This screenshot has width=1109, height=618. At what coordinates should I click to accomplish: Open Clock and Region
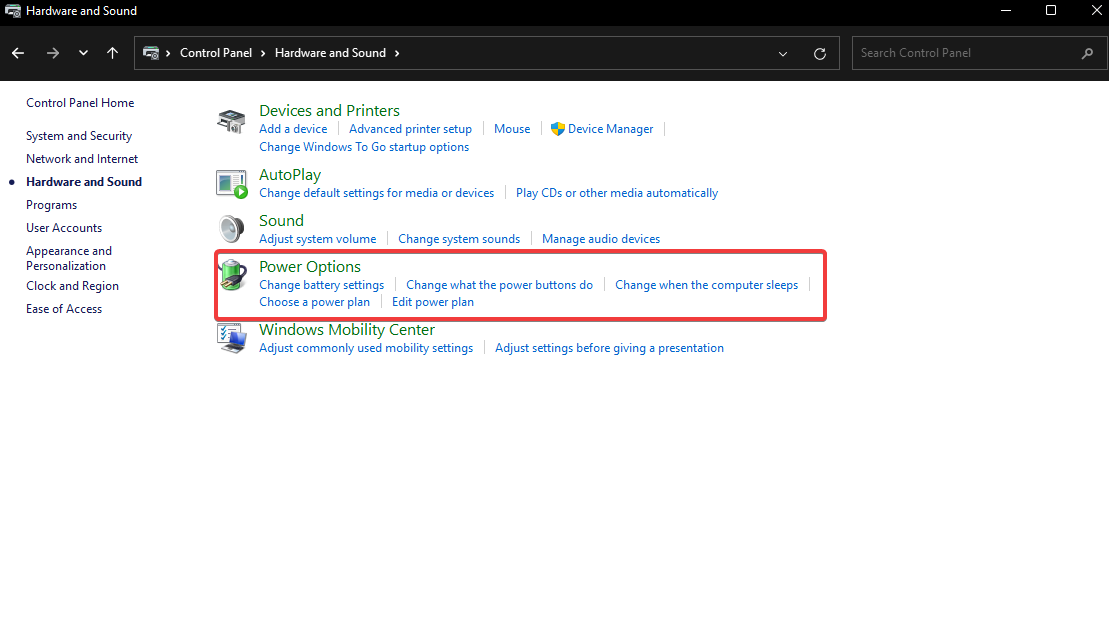click(72, 286)
